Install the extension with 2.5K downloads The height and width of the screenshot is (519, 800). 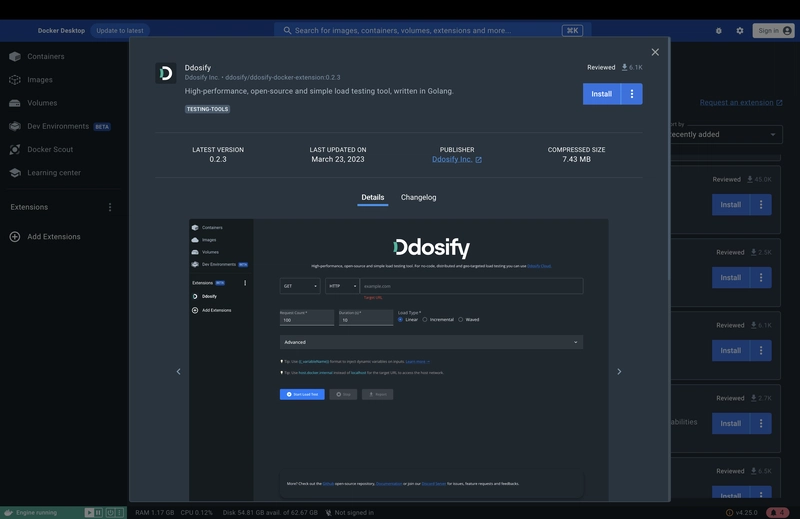[731, 278]
